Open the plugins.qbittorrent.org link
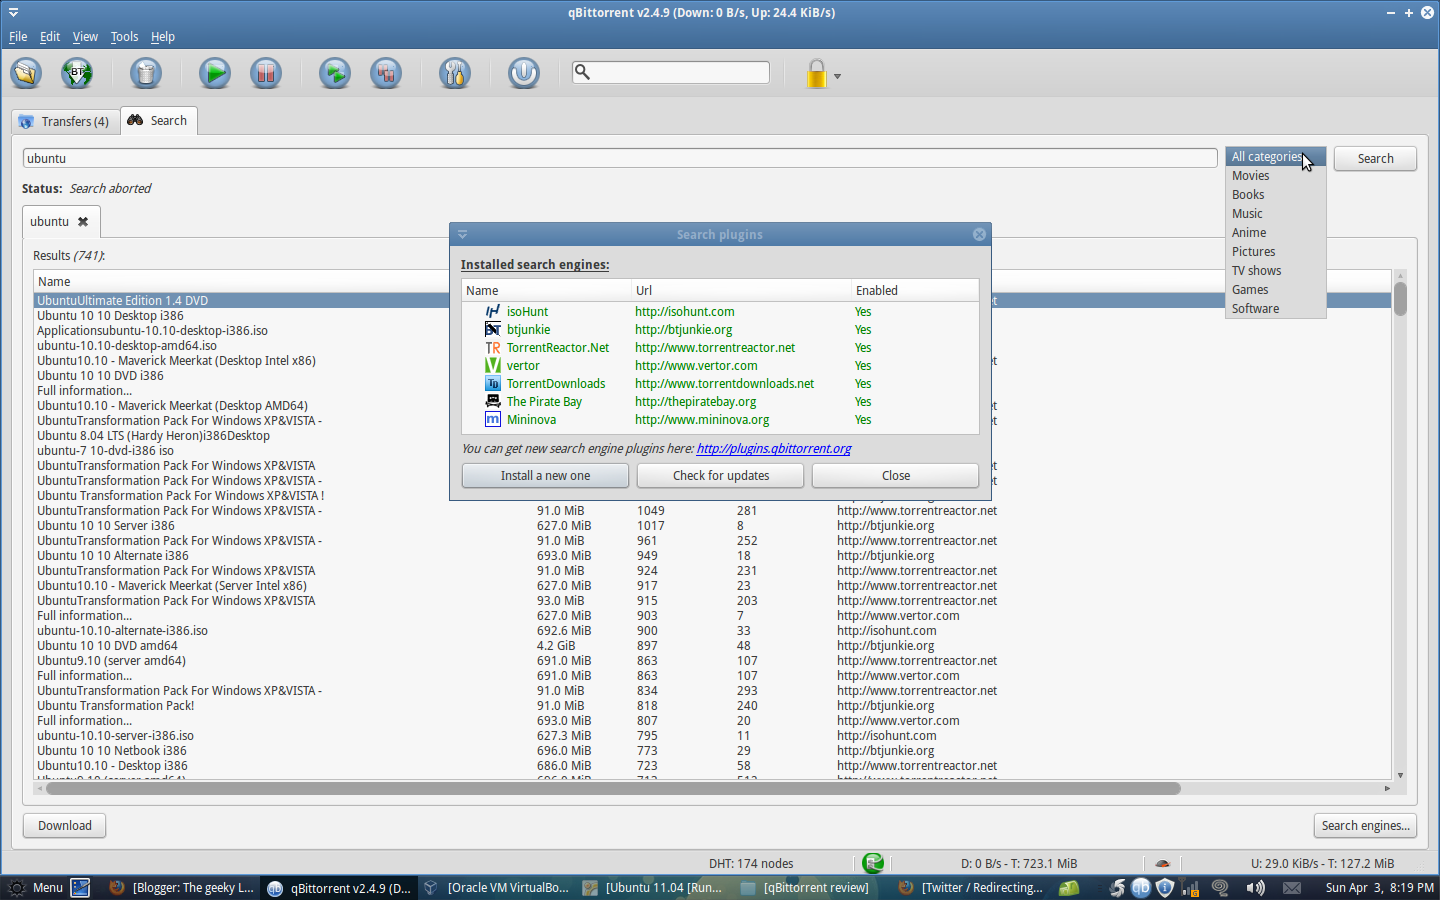Screen dimensions: 1440x900 tap(774, 449)
